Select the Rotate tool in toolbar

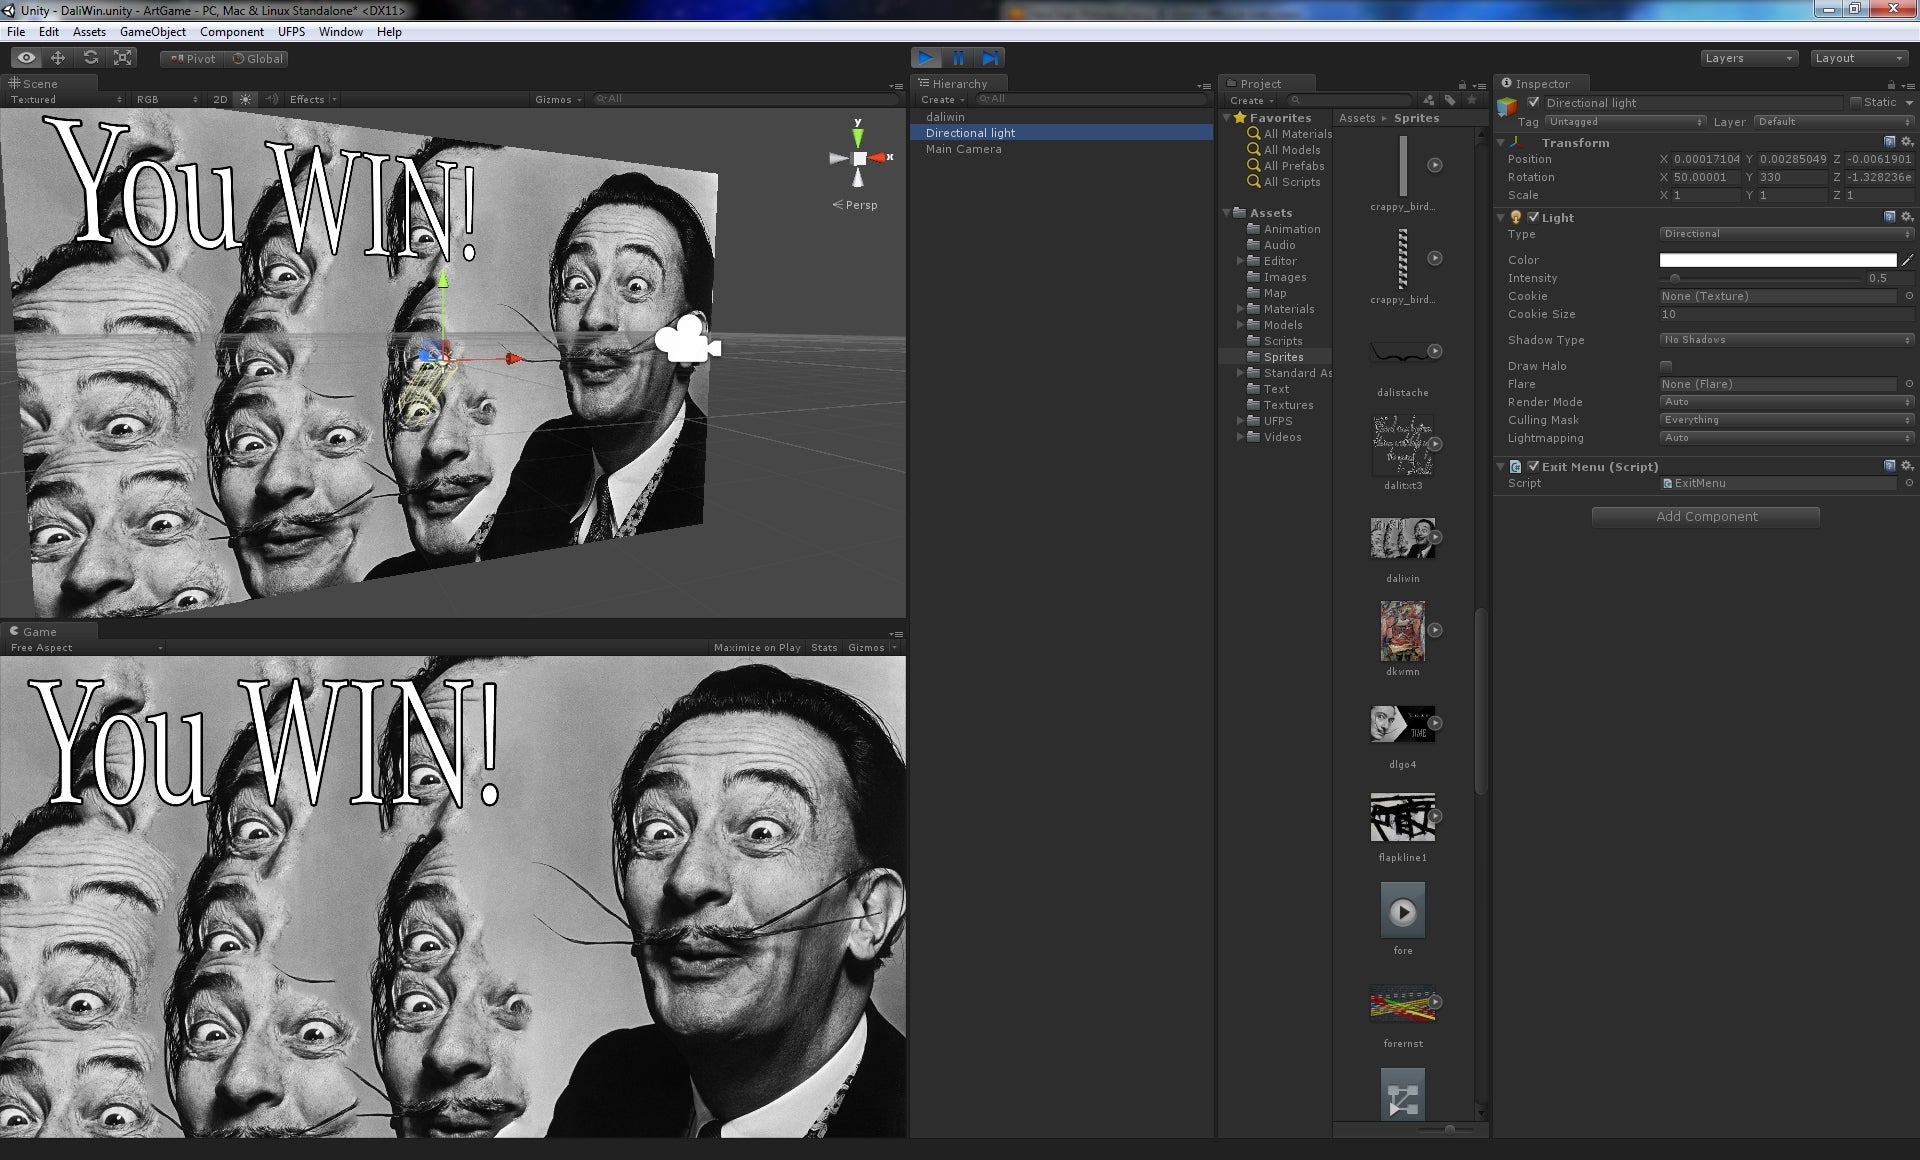click(90, 58)
